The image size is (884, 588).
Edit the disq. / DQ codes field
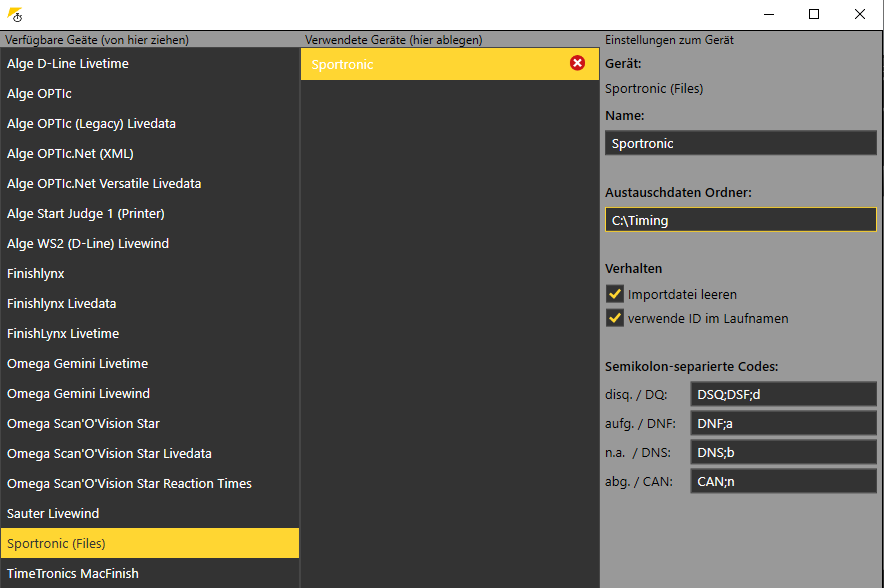784,394
